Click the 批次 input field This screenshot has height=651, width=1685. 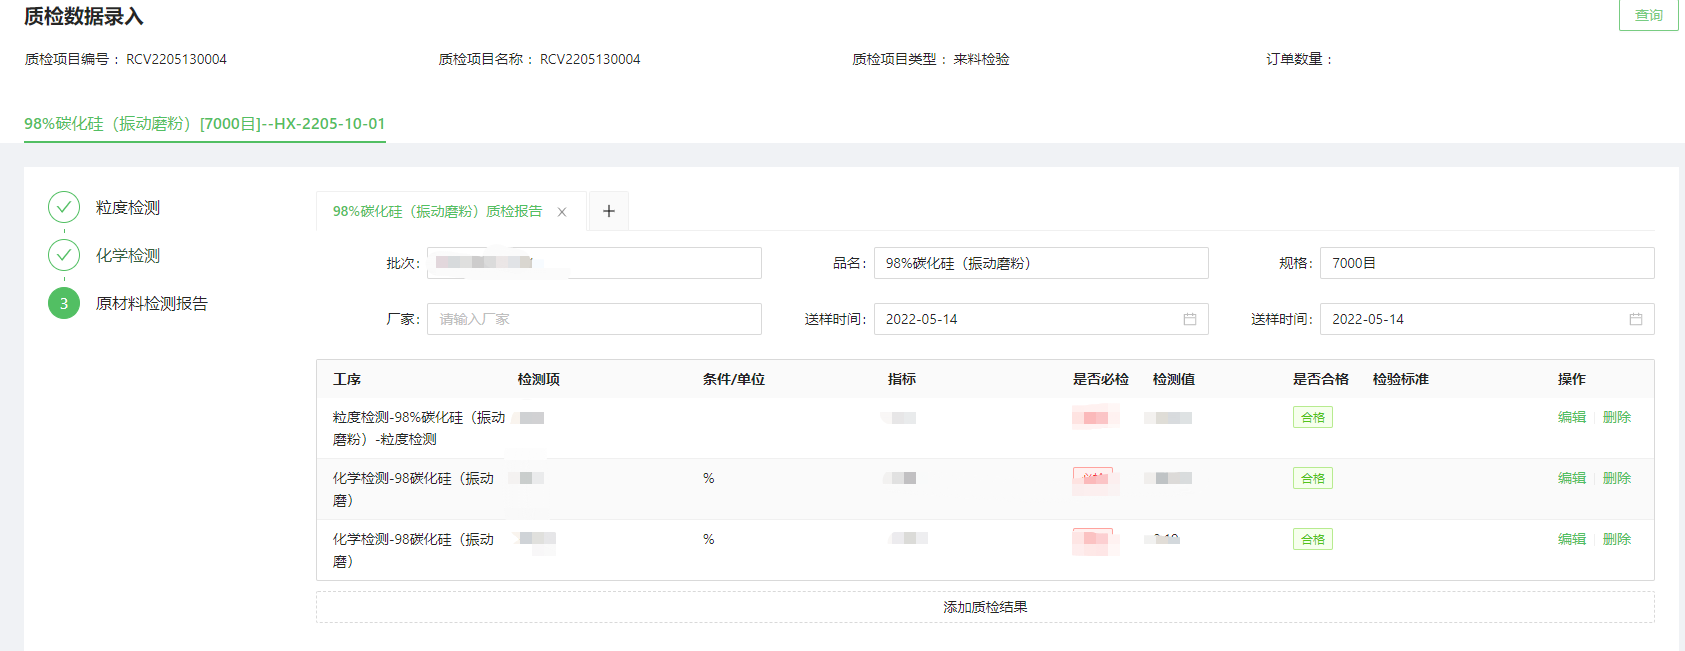point(594,263)
